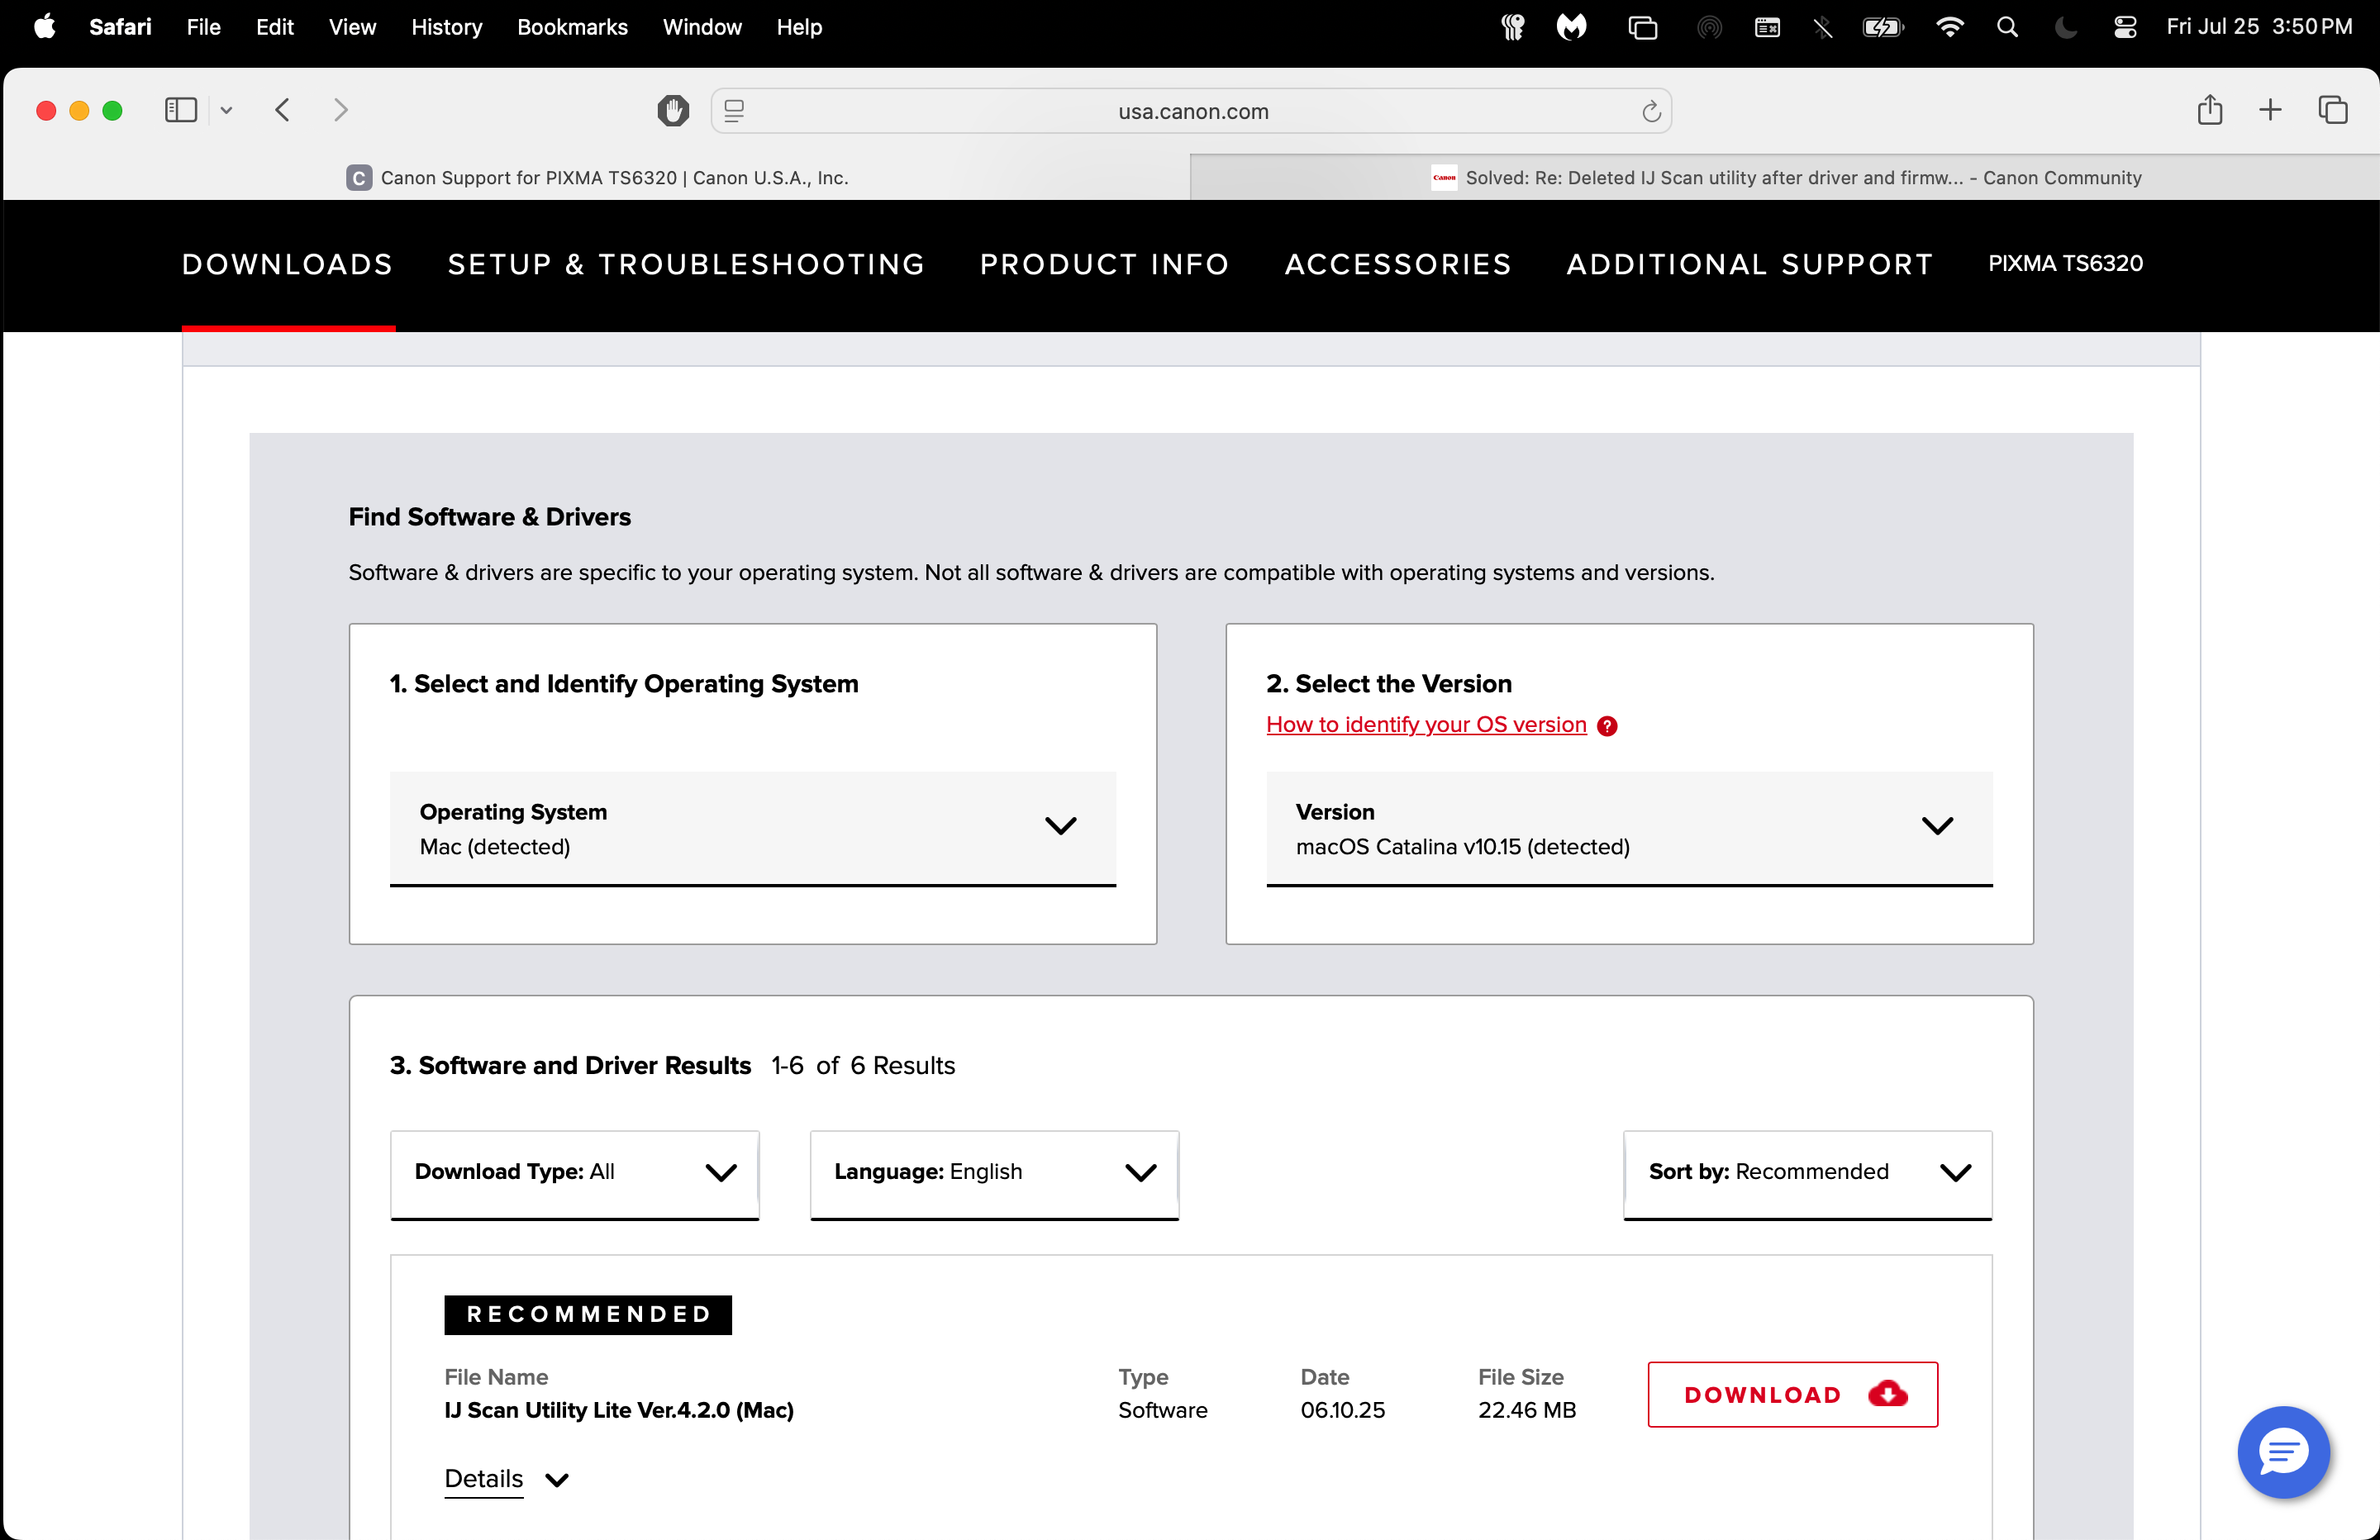Show the tab overview icon

2332,110
